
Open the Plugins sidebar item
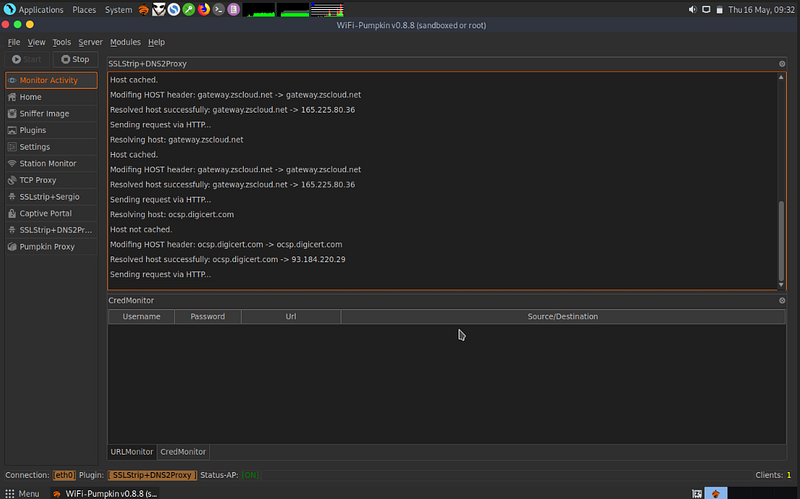51,130
